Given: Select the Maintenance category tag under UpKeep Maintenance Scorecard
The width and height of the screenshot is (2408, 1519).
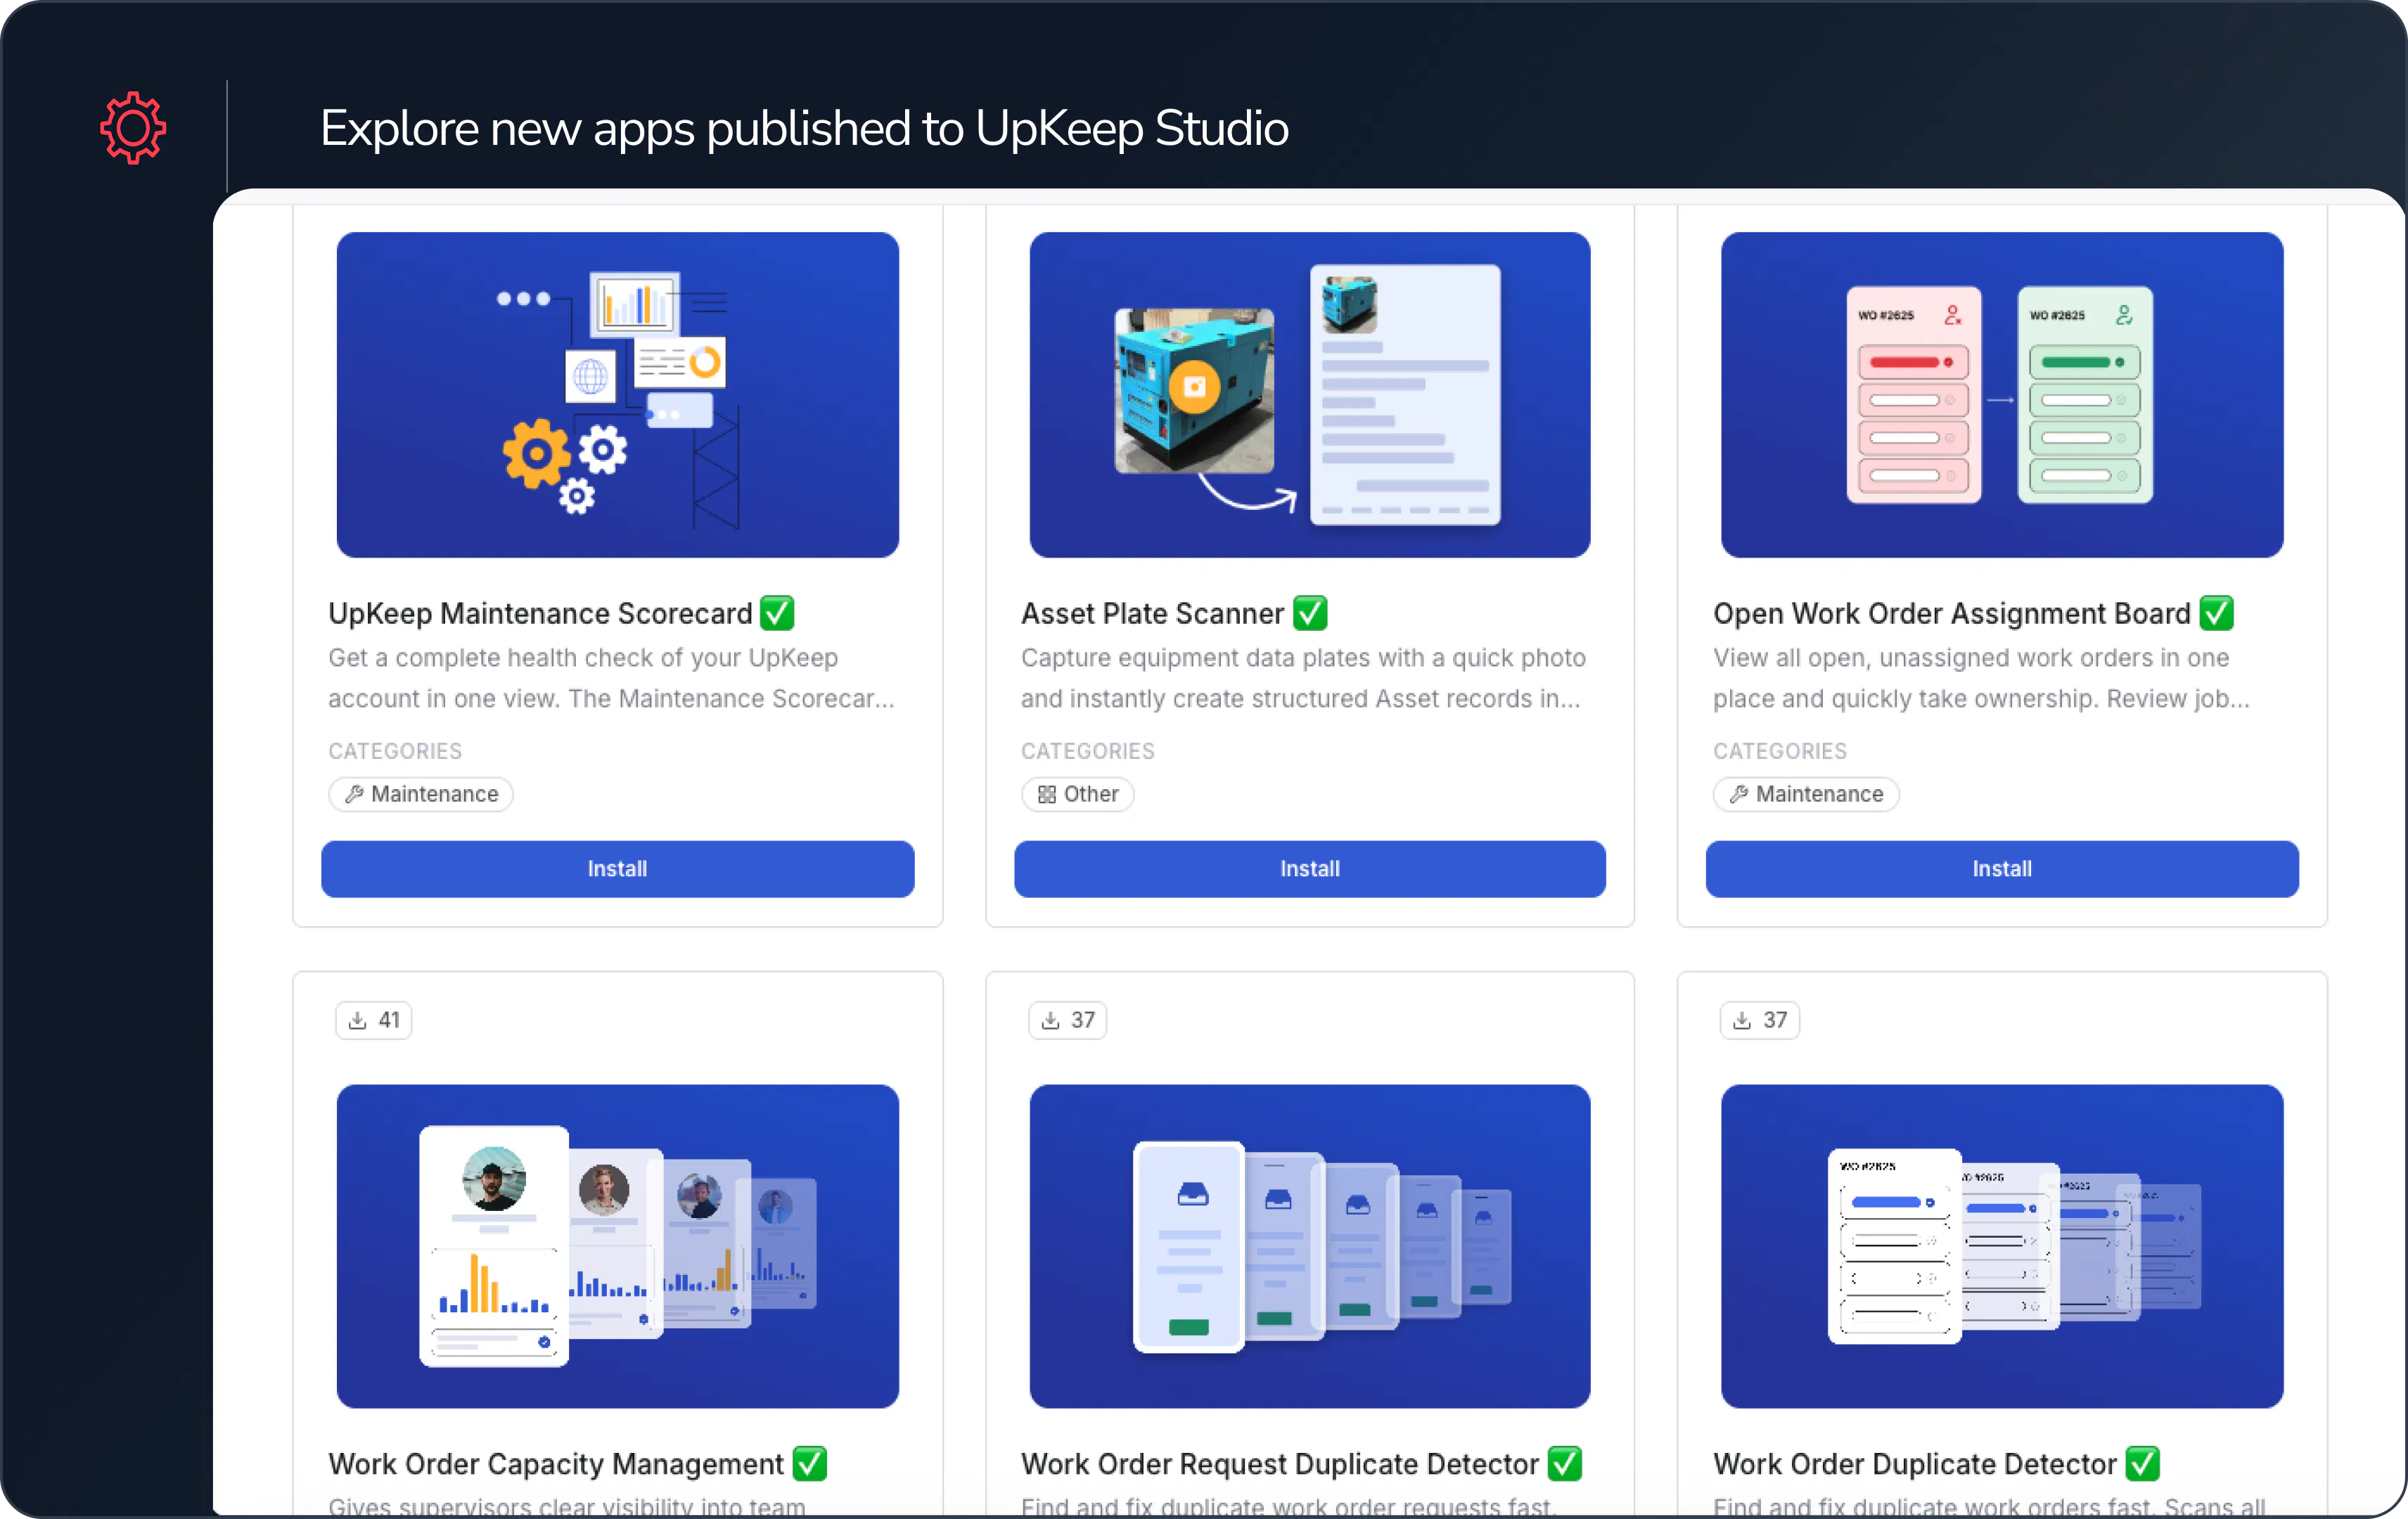Looking at the screenshot, I should [x=420, y=793].
